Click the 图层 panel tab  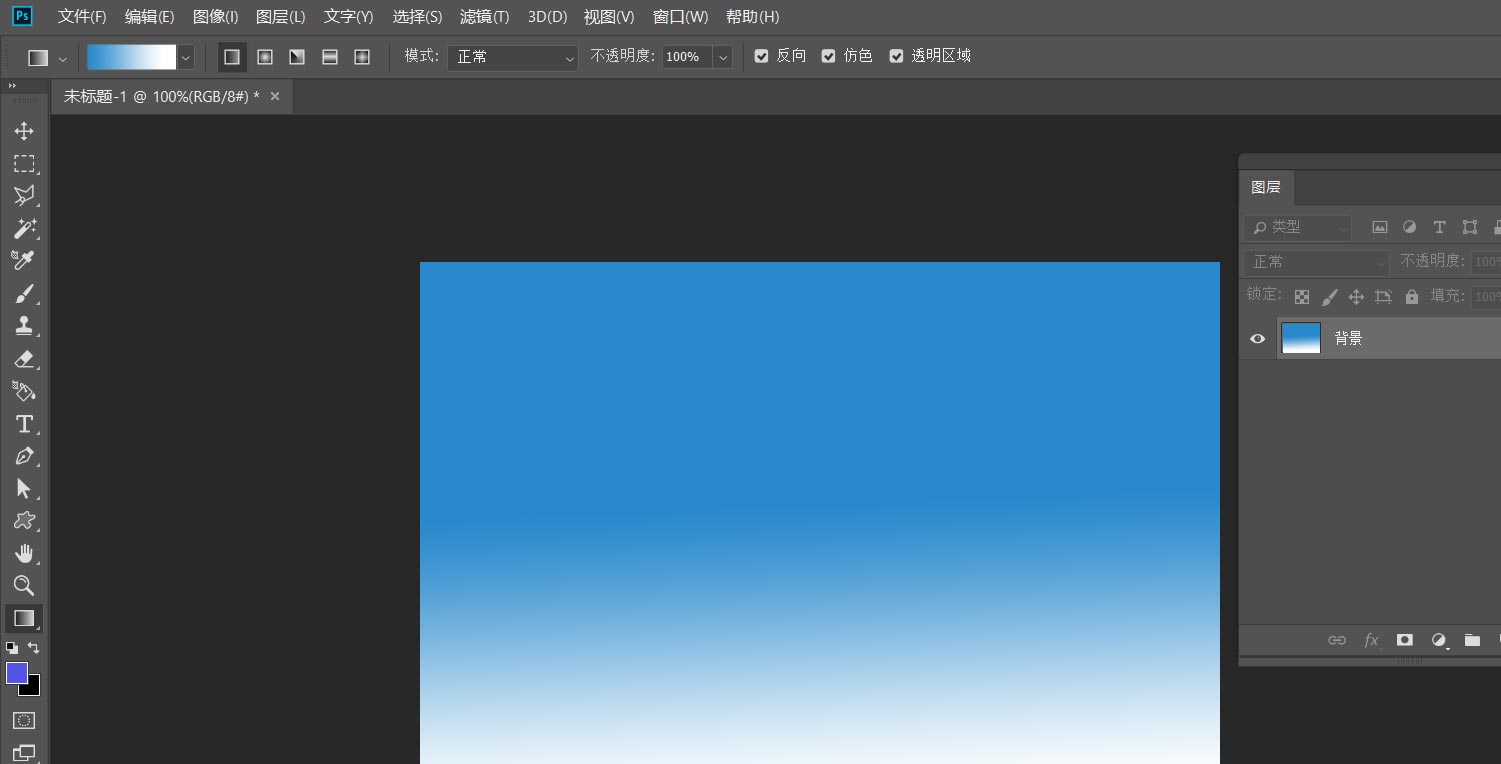(x=1266, y=187)
